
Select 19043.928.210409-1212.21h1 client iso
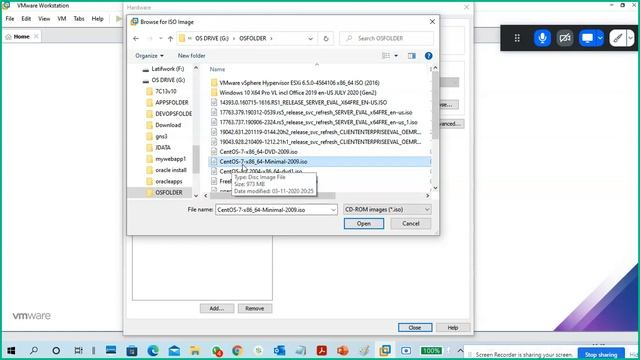(x=320, y=142)
